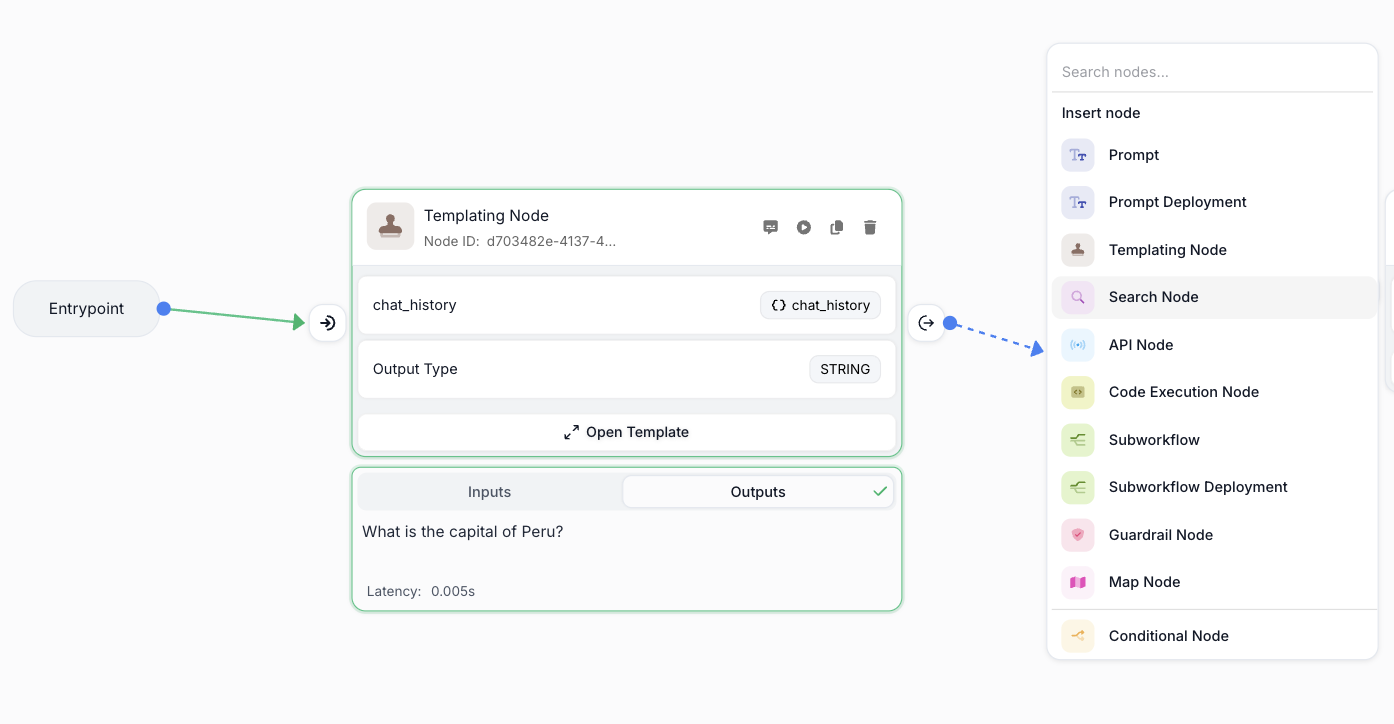Open the comment icon on Templating Node

point(770,227)
